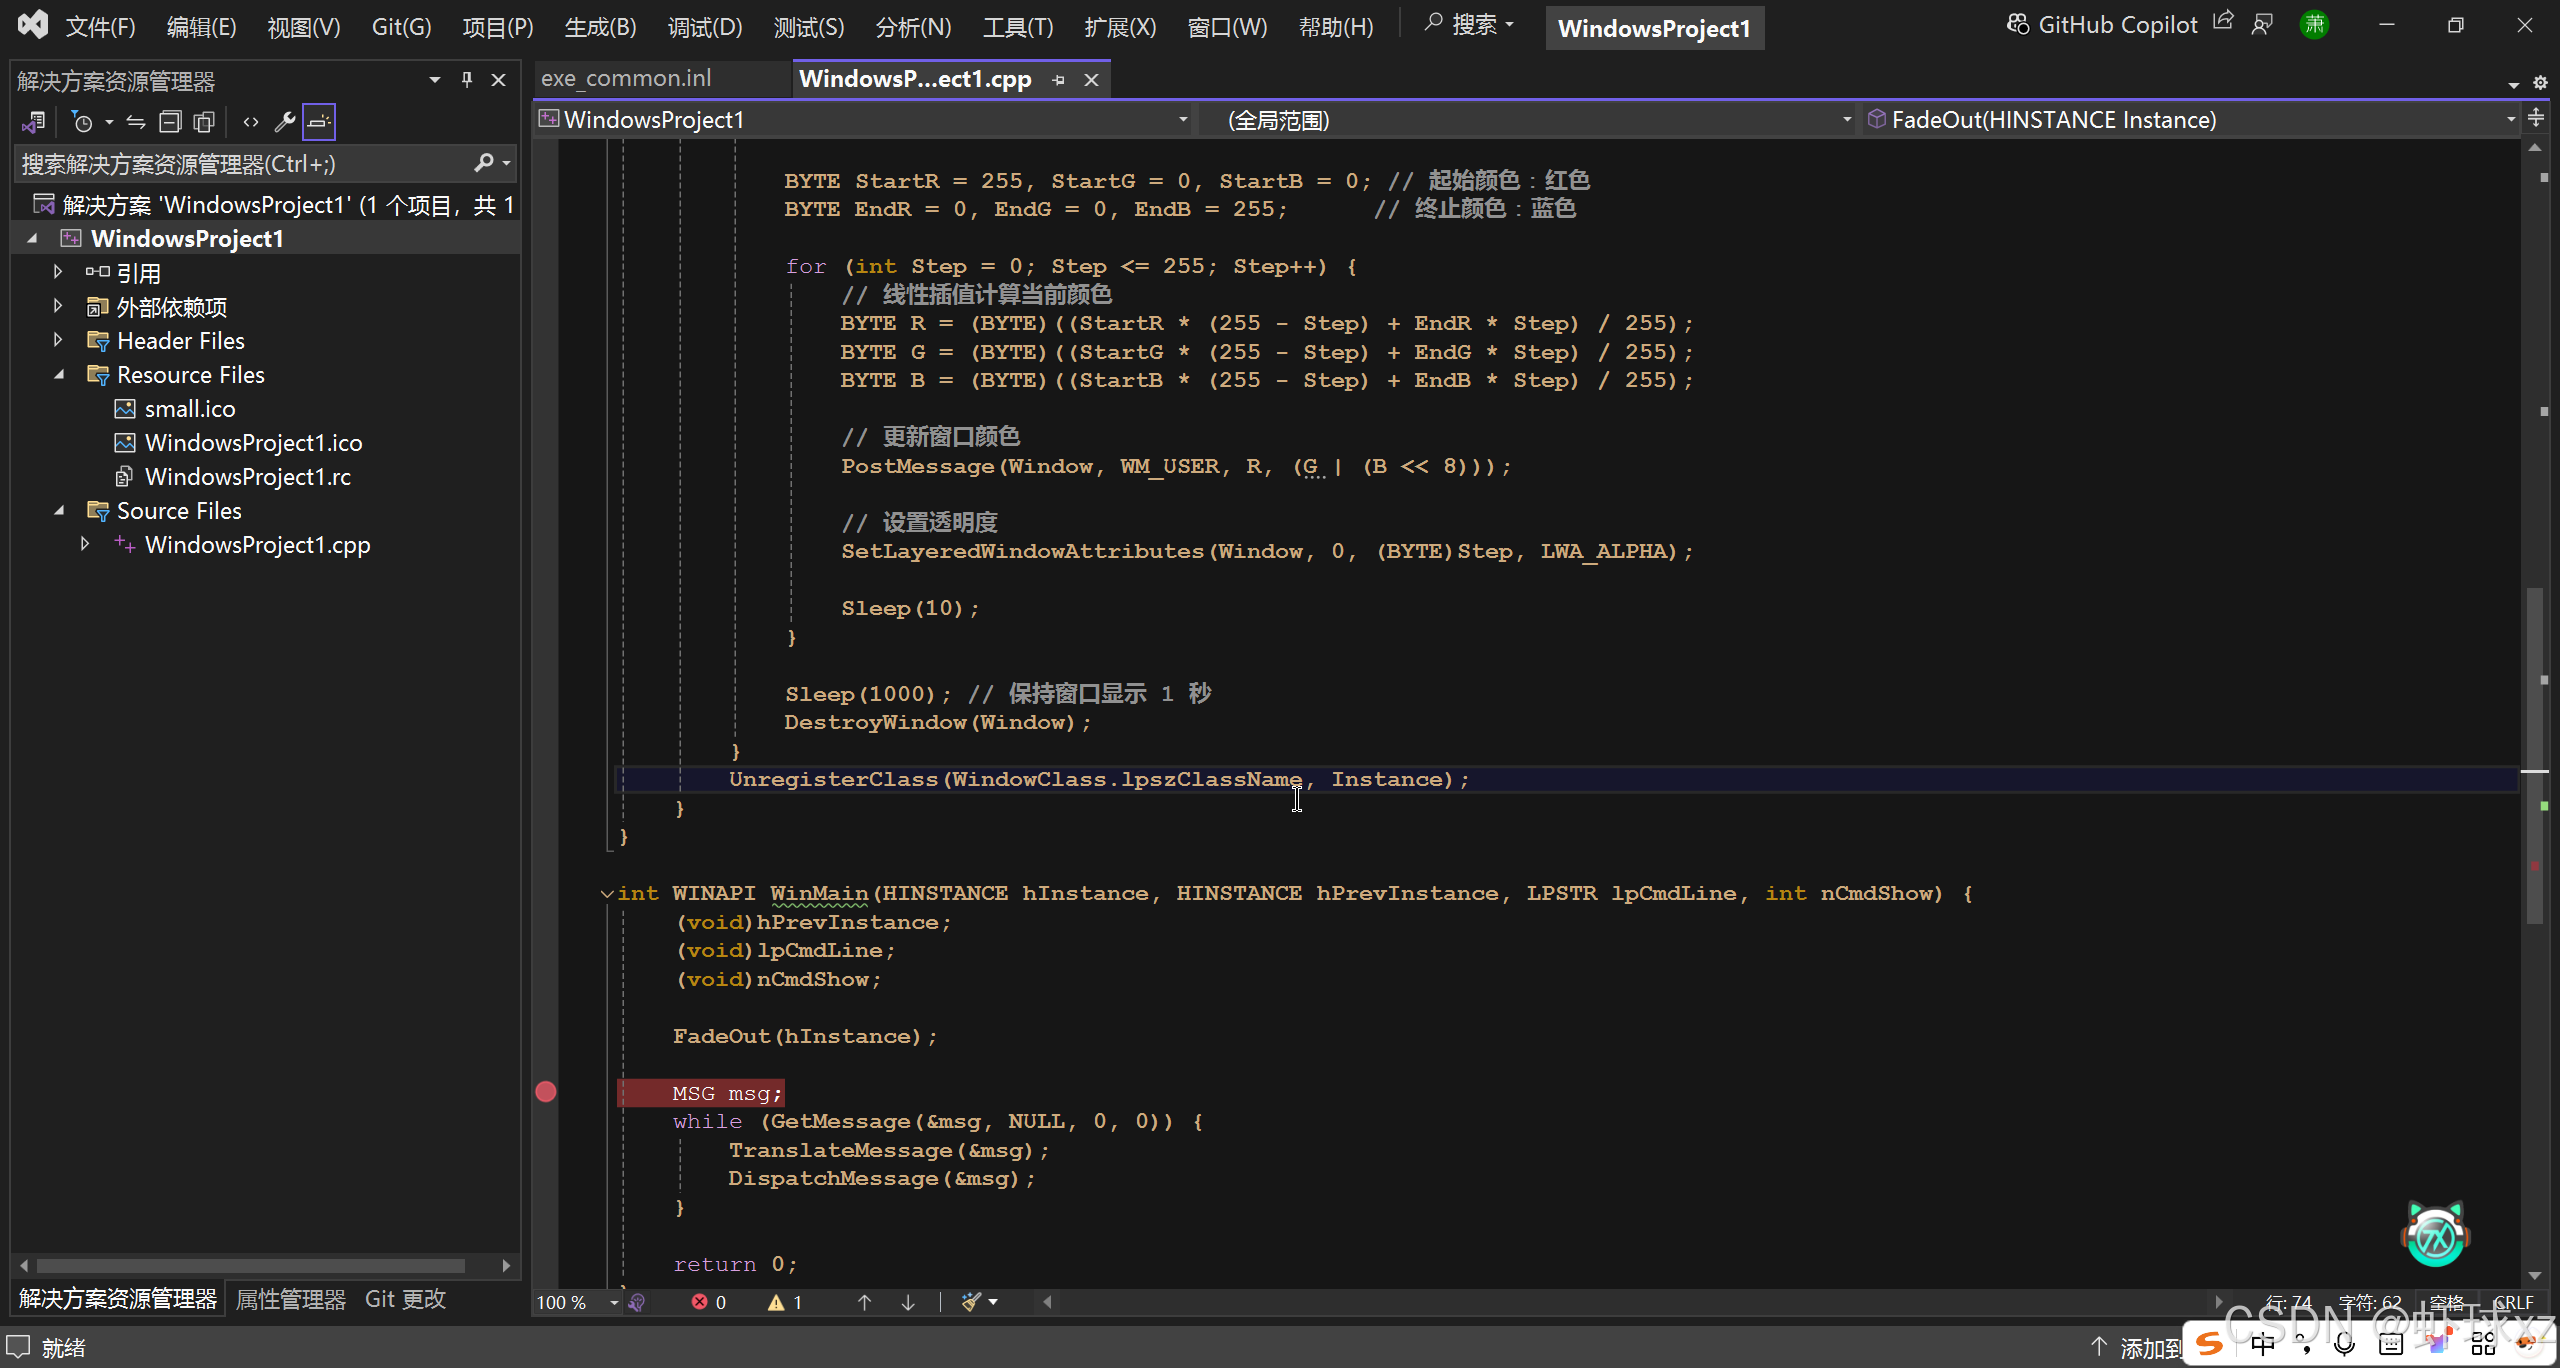The width and height of the screenshot is (2560, 1368).
Task: Click the GitHub Copilot button
Action: (2102, 25)
